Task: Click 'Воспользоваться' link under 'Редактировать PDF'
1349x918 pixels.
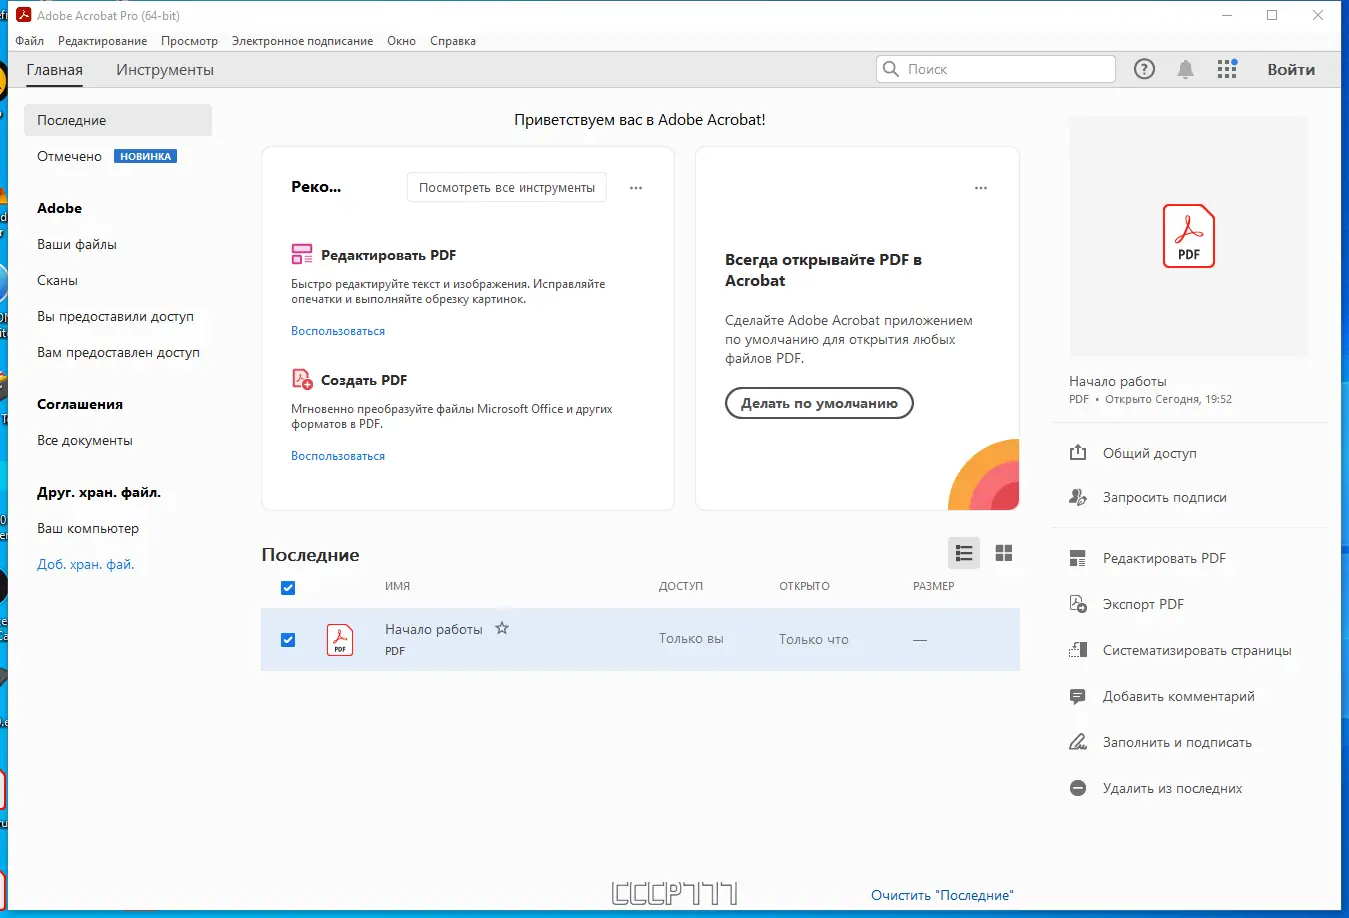Action: point(338,331)
